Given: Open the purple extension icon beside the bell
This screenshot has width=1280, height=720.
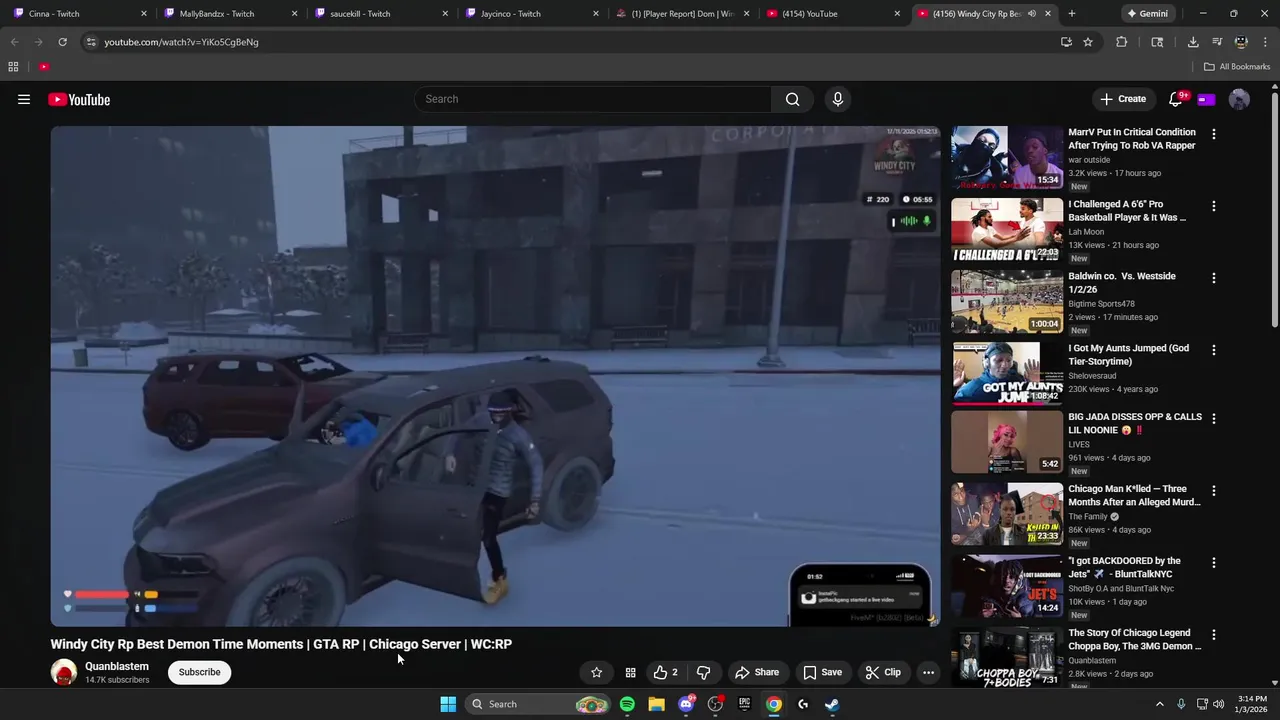Looking at the screenshot, I should (x=1206, y=99).
